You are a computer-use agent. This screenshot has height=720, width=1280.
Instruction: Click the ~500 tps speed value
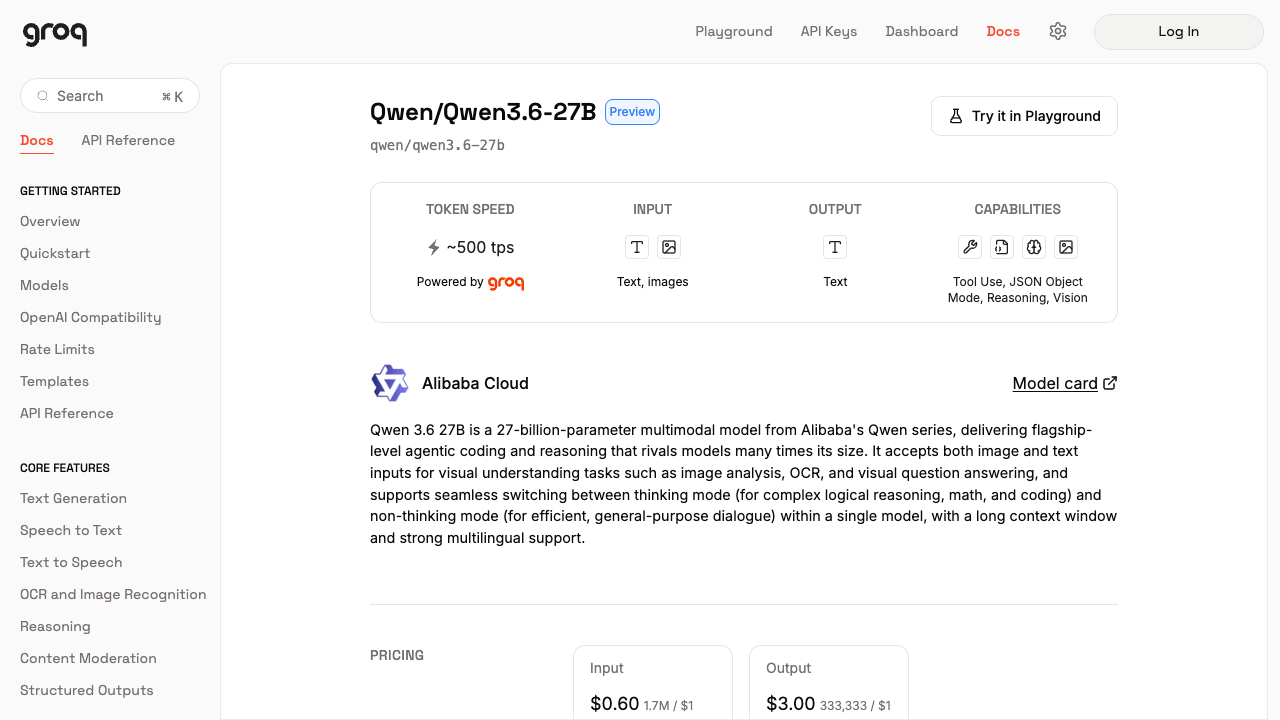[480, 247]
